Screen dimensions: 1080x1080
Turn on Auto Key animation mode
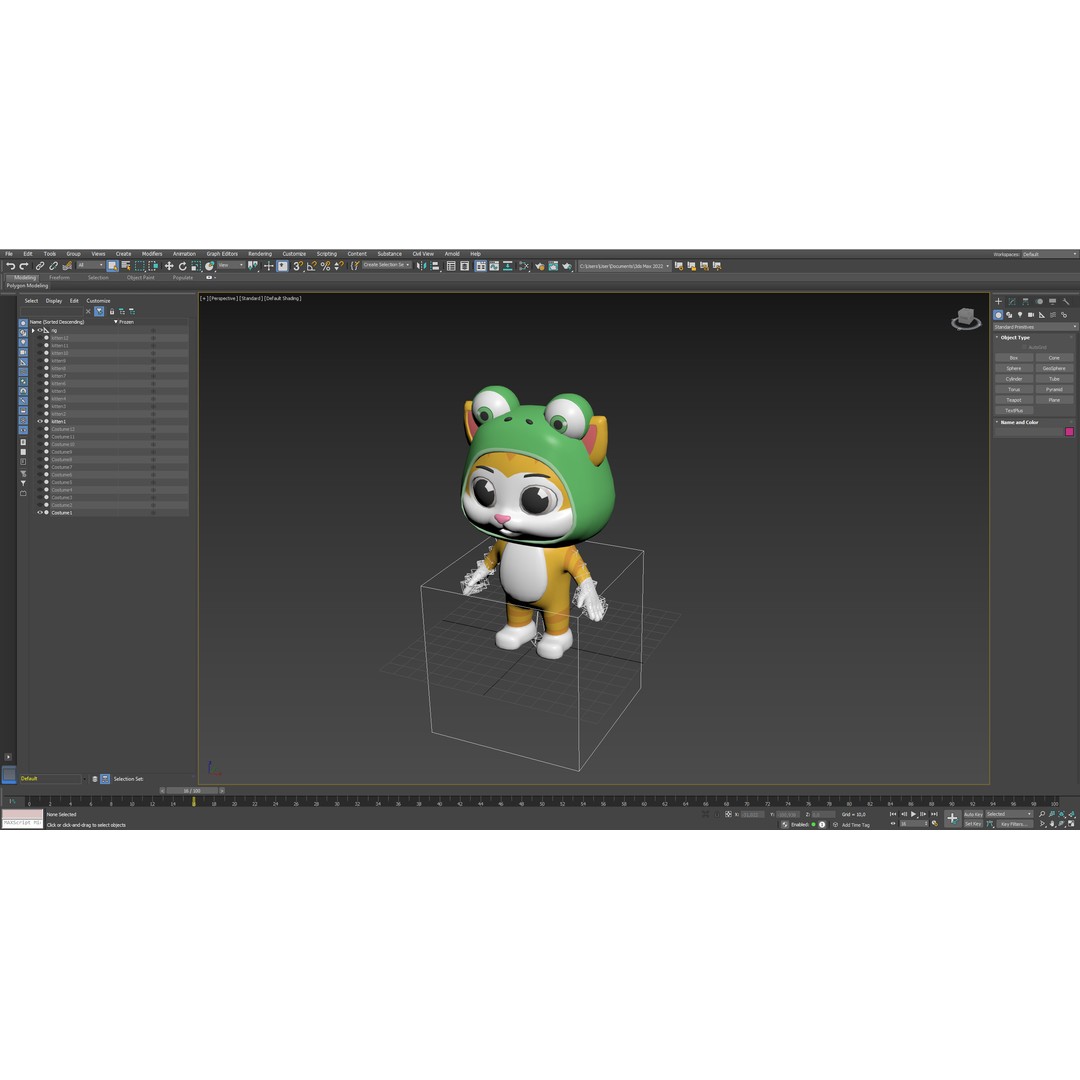[972, 814]
